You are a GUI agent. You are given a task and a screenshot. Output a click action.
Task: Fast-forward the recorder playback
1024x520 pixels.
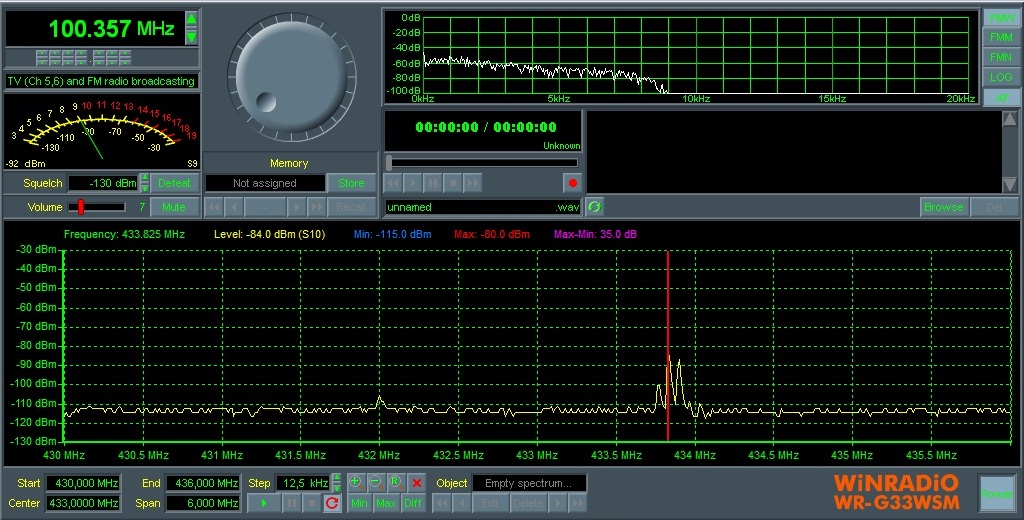click(x=472, y=183)
